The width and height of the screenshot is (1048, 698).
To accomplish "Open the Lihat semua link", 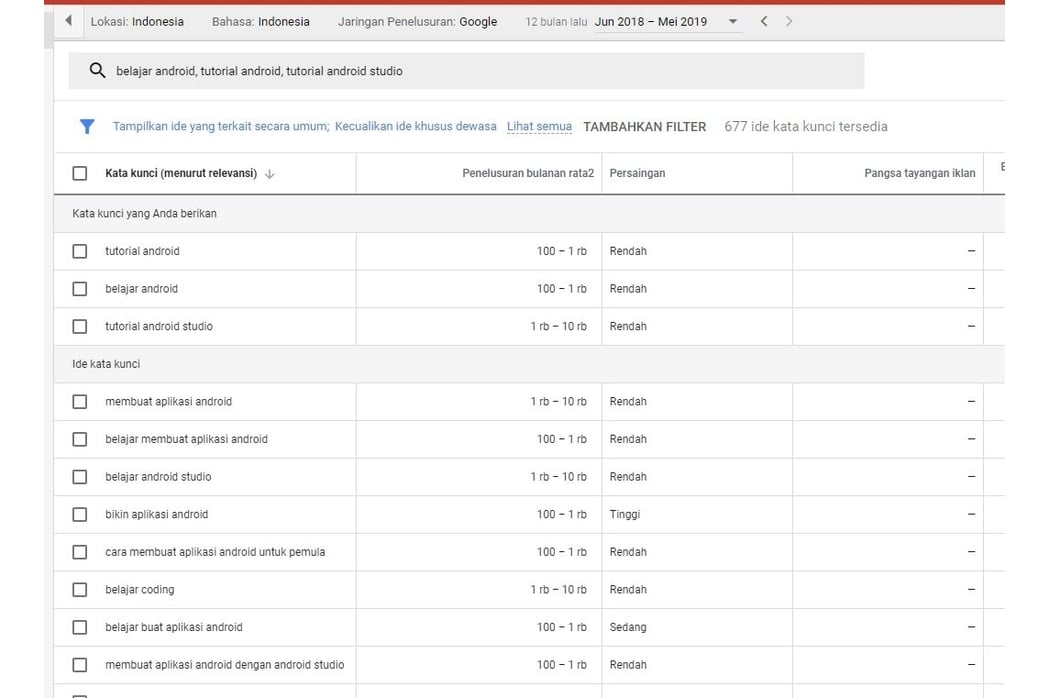I will click(539, 126).
